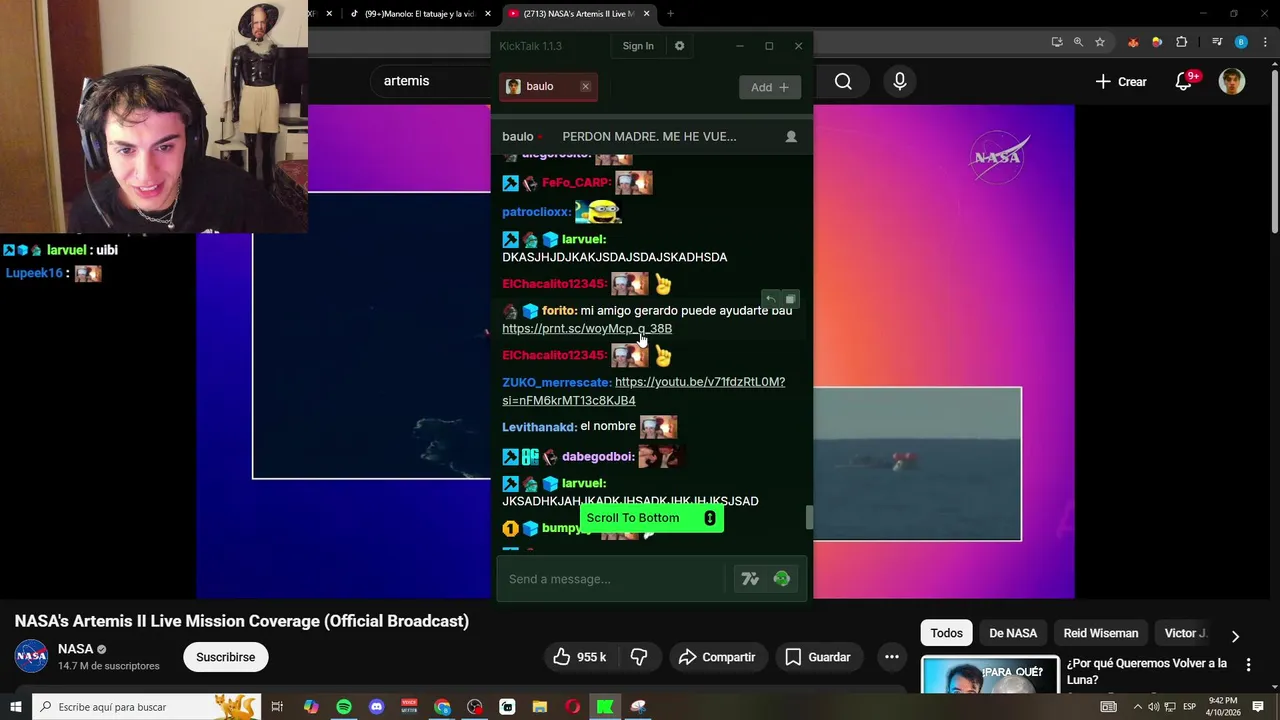
Task: Click install app icon in address bar
Action: point(1057,42)
